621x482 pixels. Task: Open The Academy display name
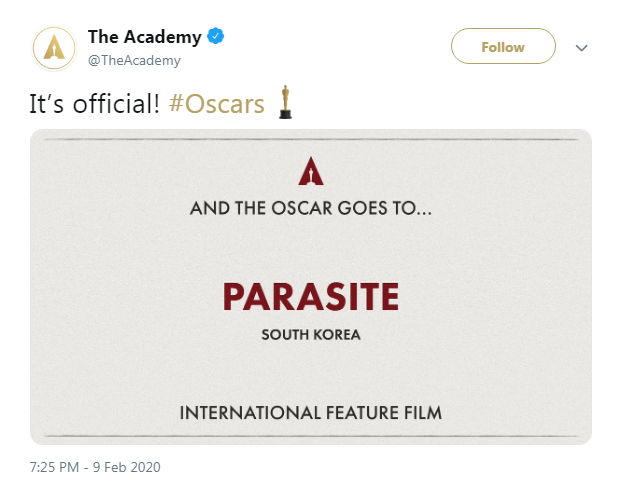pyautogui.click(x=145, y=37)
